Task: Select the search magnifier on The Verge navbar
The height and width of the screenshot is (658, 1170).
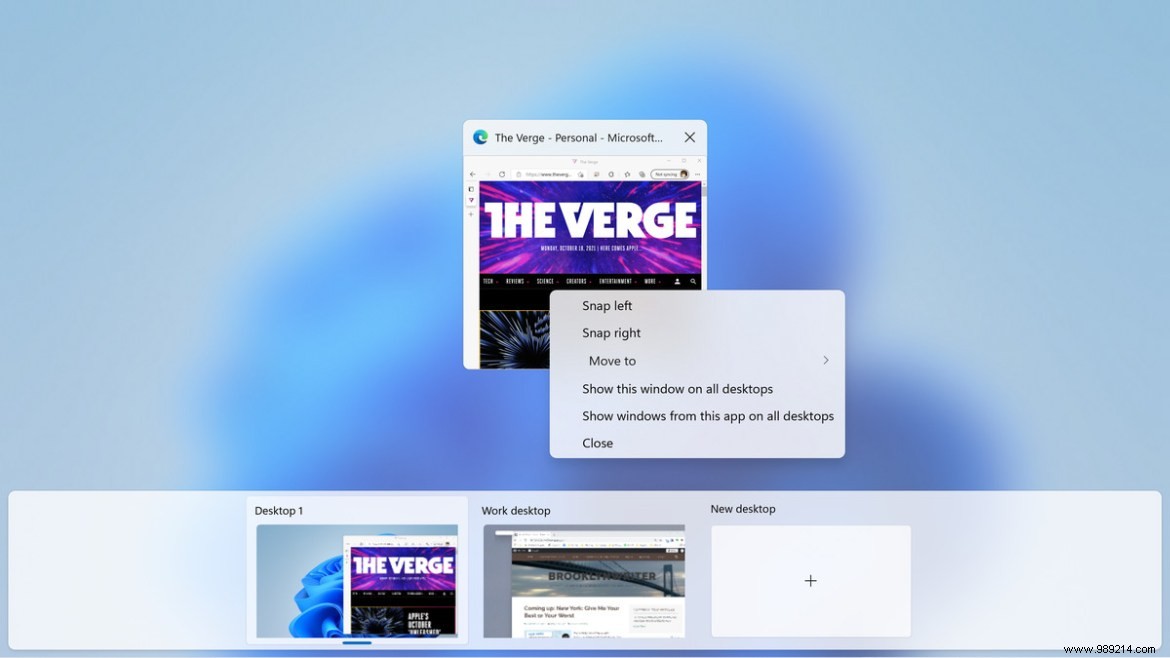Action: pyautogui.click(x=692, y=281)
